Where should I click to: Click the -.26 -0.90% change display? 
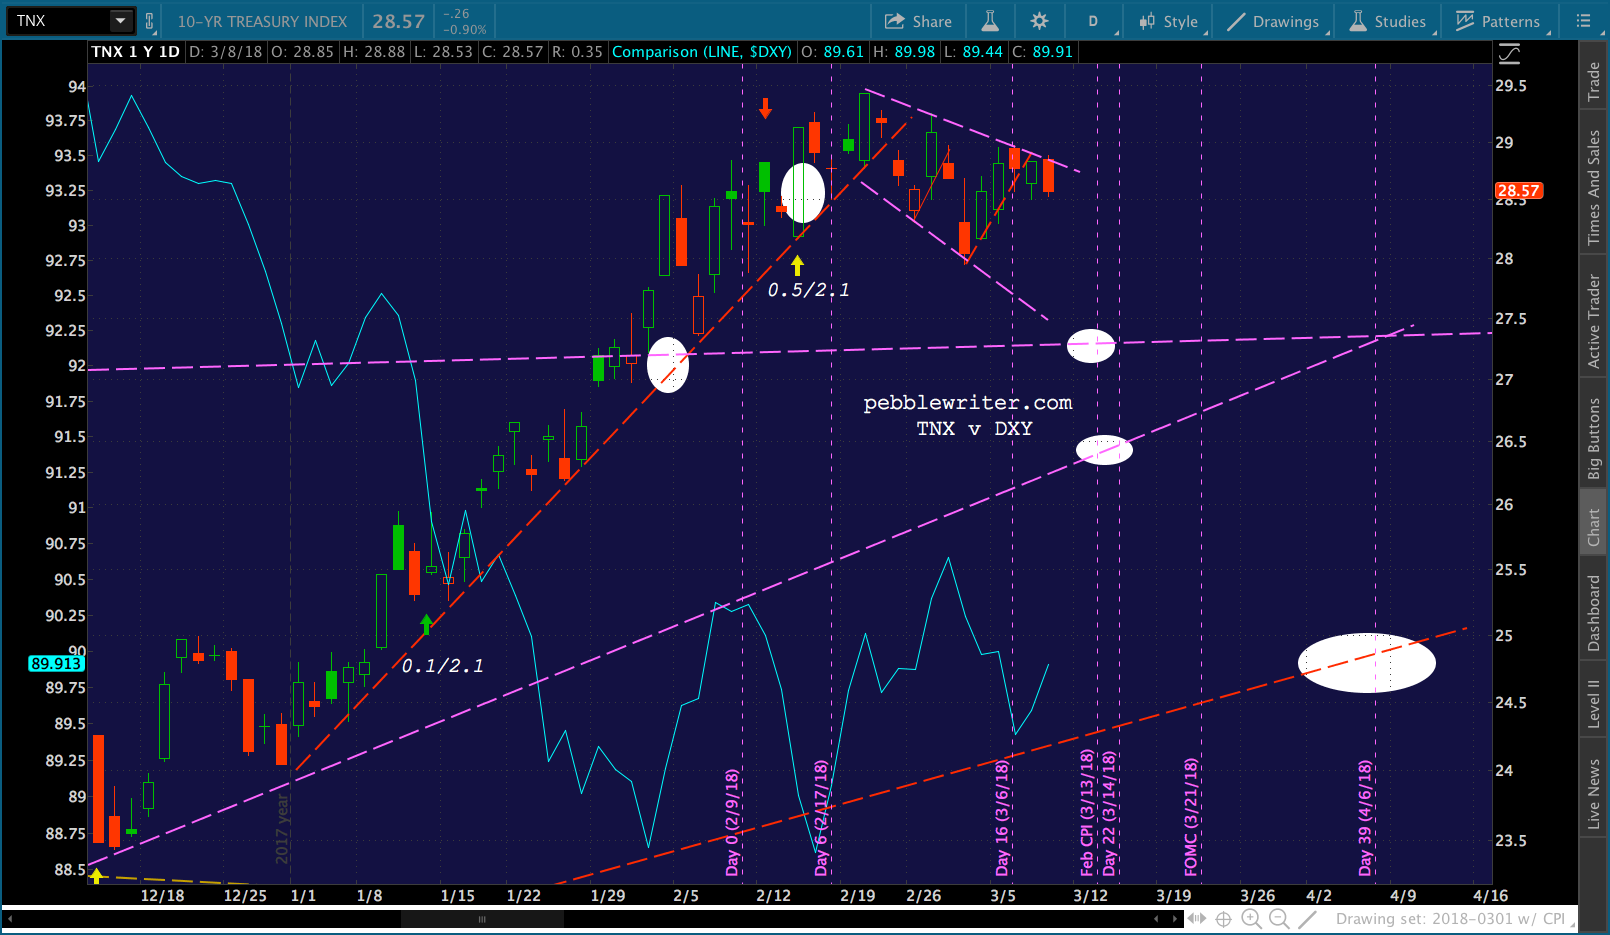click(x=464, y=21)
